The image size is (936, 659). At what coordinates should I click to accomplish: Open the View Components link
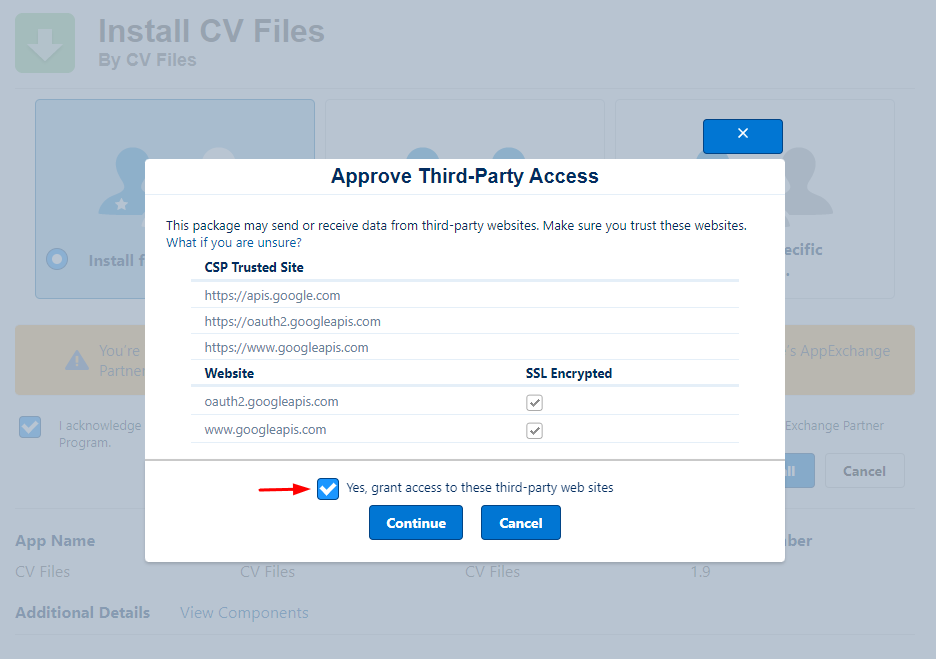point(244,612)
